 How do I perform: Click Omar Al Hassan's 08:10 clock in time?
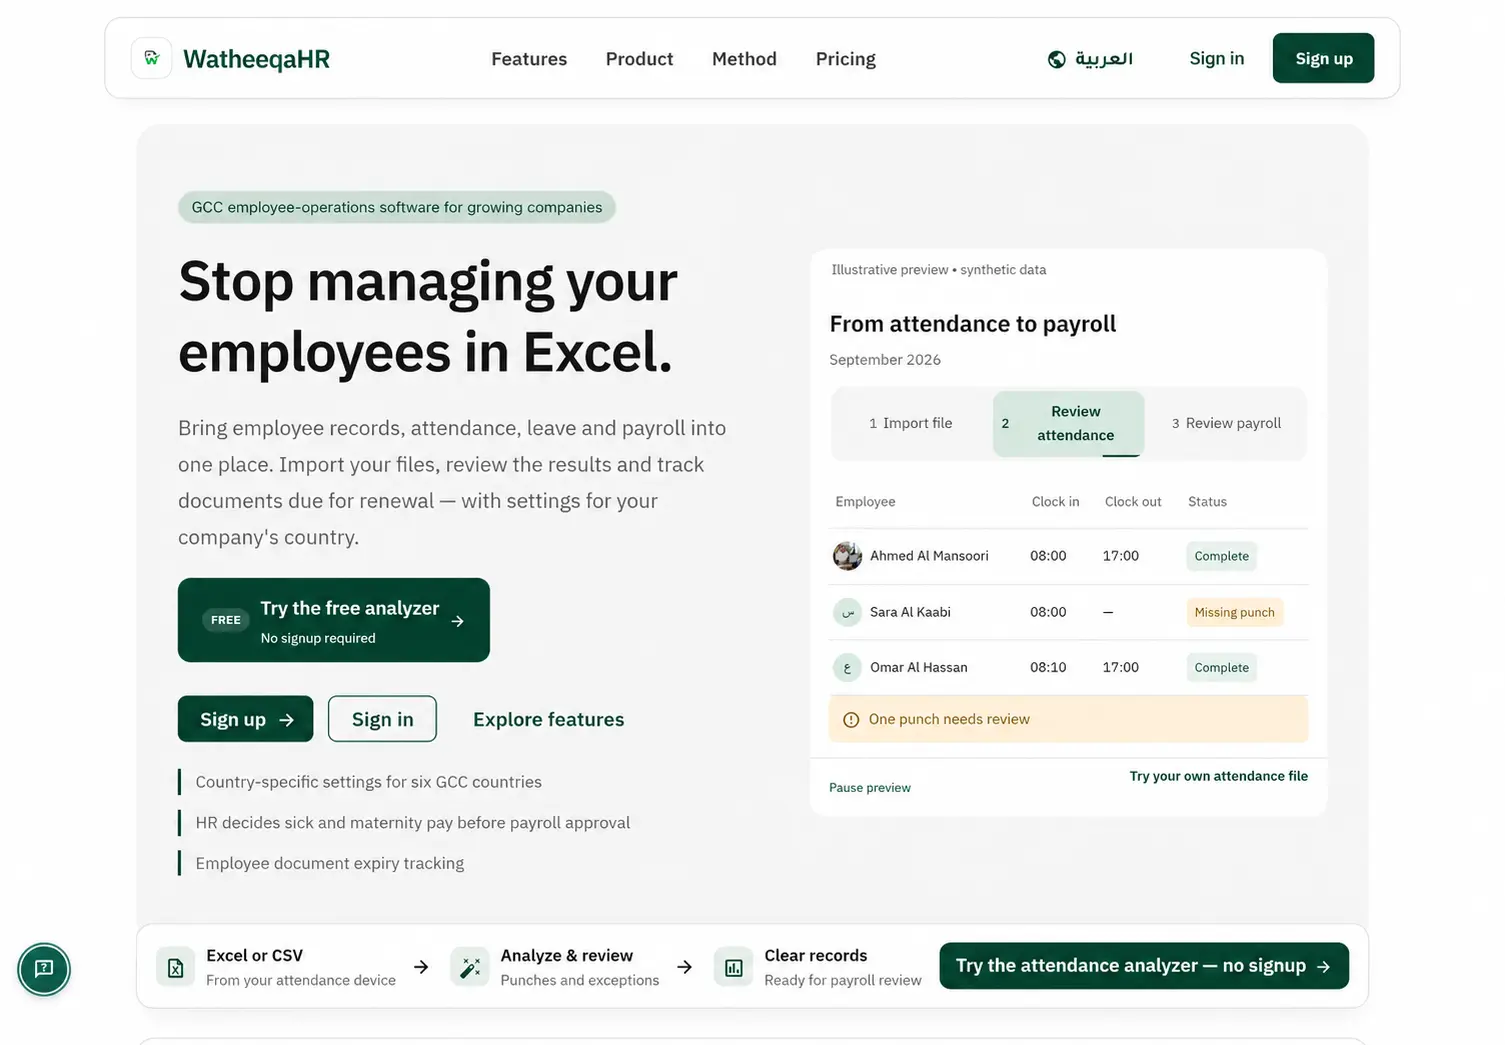pyautogui.click(x=1048, y=667)
